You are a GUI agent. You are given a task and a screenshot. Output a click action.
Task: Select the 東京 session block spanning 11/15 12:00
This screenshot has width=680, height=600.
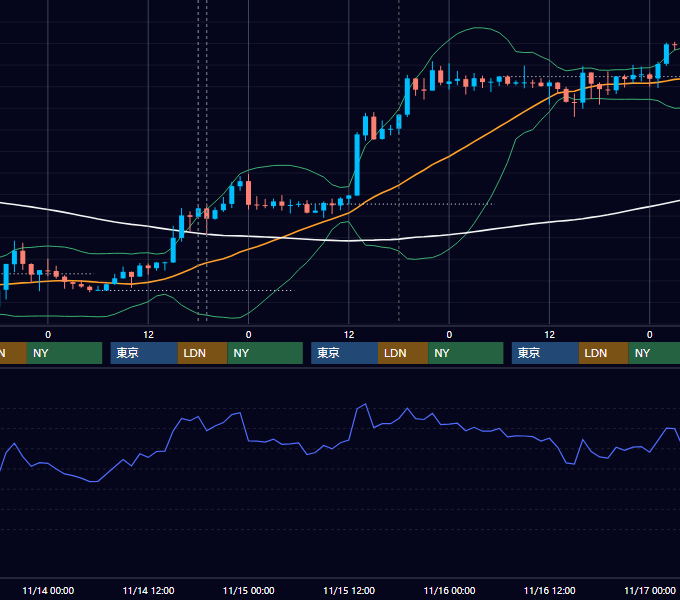point(344,353)
